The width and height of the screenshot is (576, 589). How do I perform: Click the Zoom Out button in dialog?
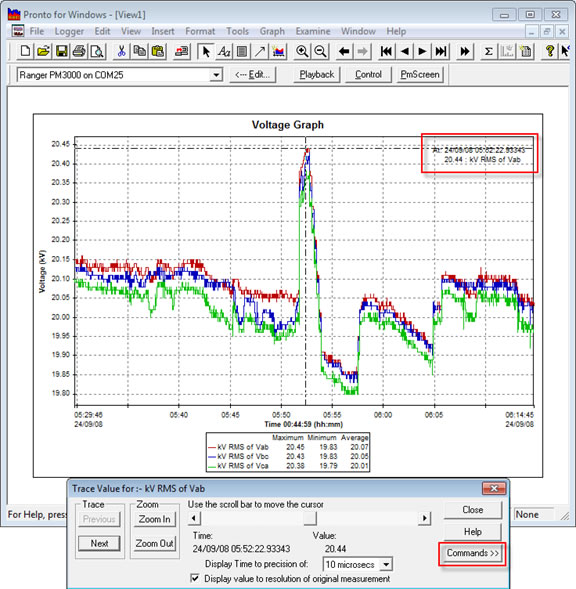(x=154, y=543)
